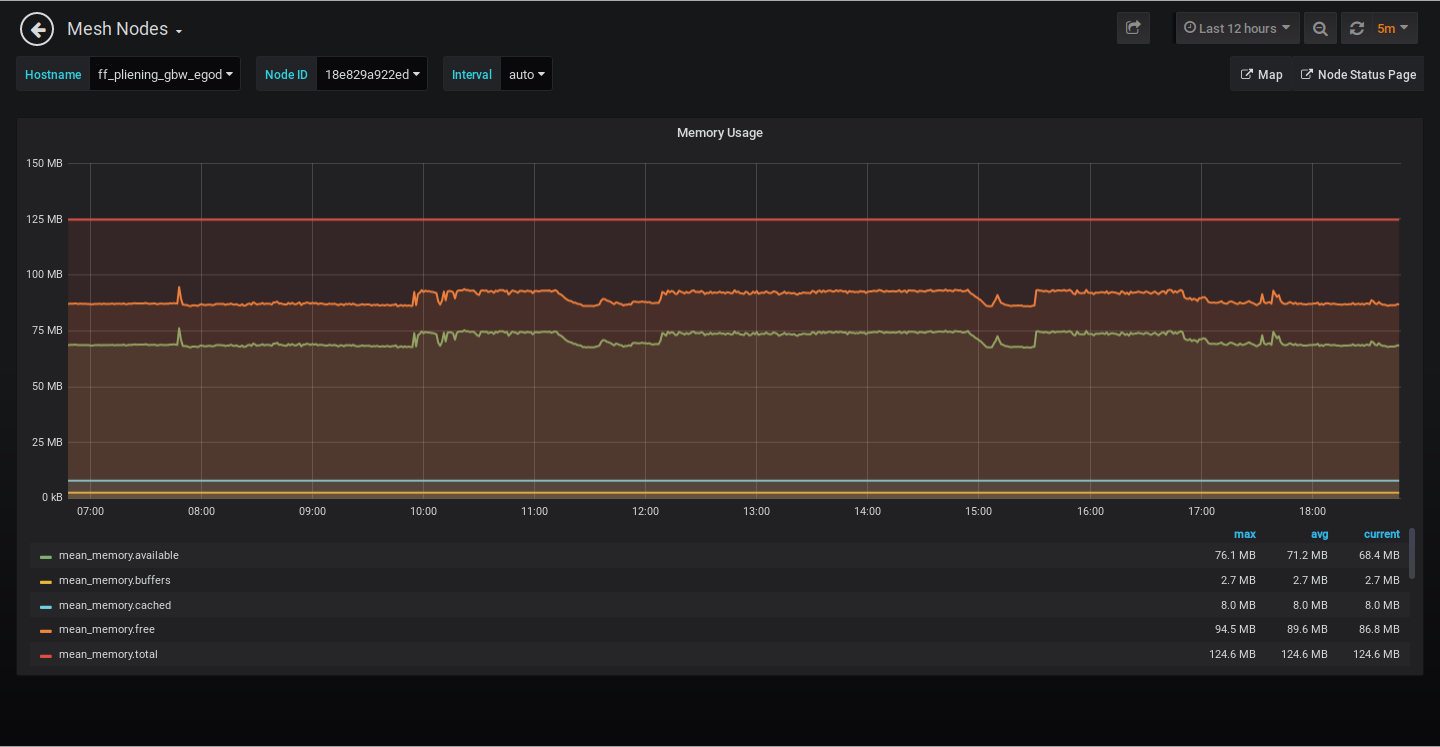This screenshot has width=1440, height=747.
Task: Click the Memory Usage panel title
Action: pos(719,132)
